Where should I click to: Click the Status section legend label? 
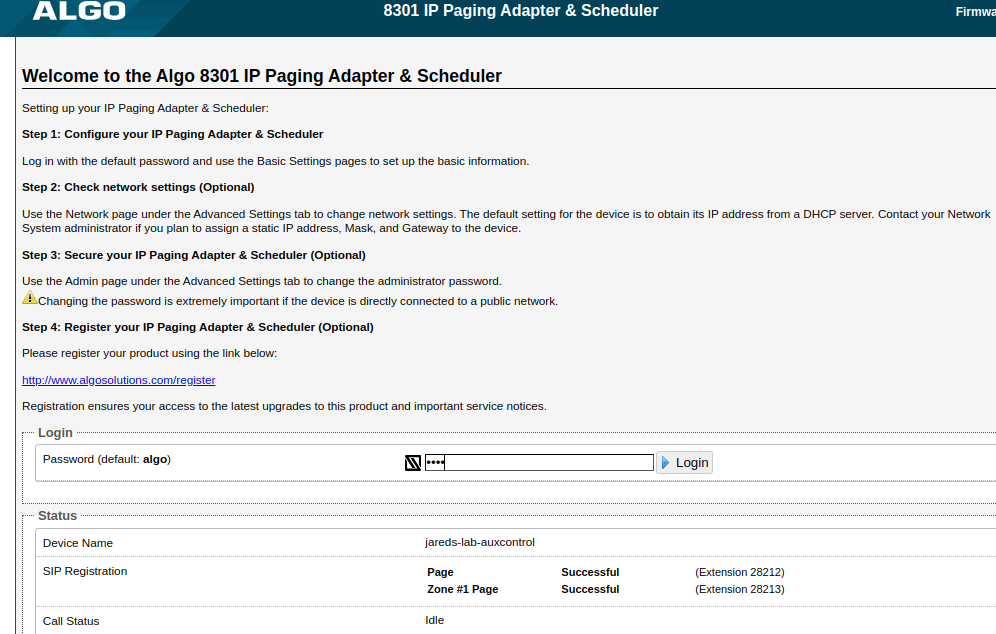click(57, 516)
